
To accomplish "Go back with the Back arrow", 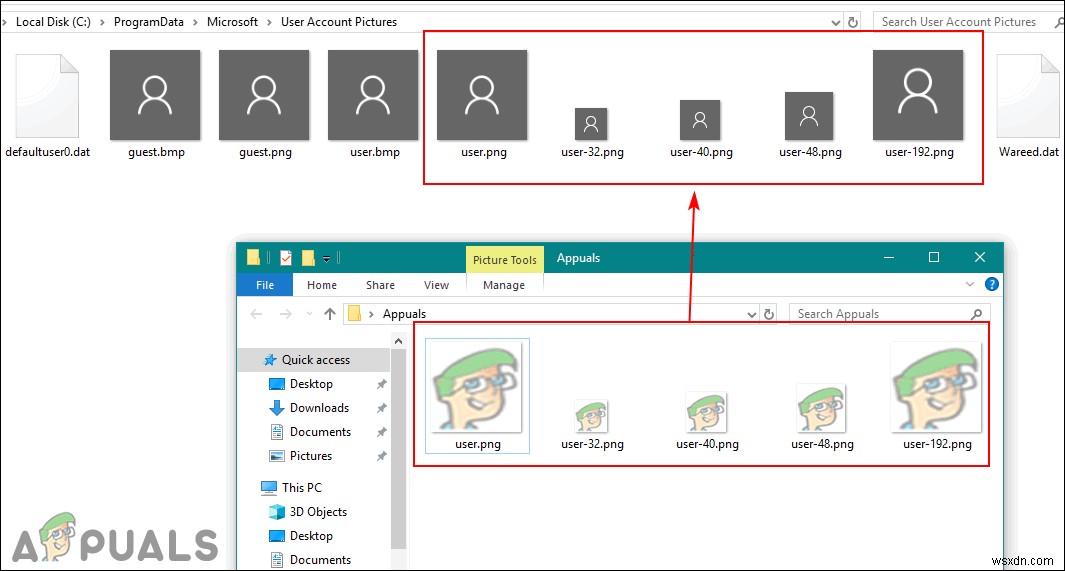I will click(256, 314).
